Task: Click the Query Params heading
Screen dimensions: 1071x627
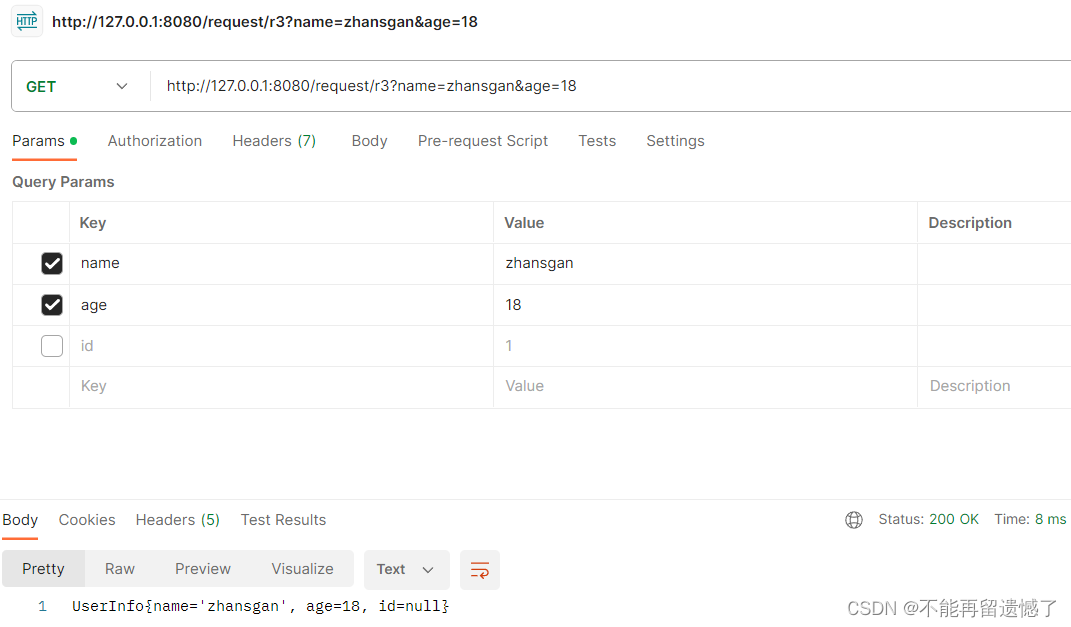Action: pos(63,182)
